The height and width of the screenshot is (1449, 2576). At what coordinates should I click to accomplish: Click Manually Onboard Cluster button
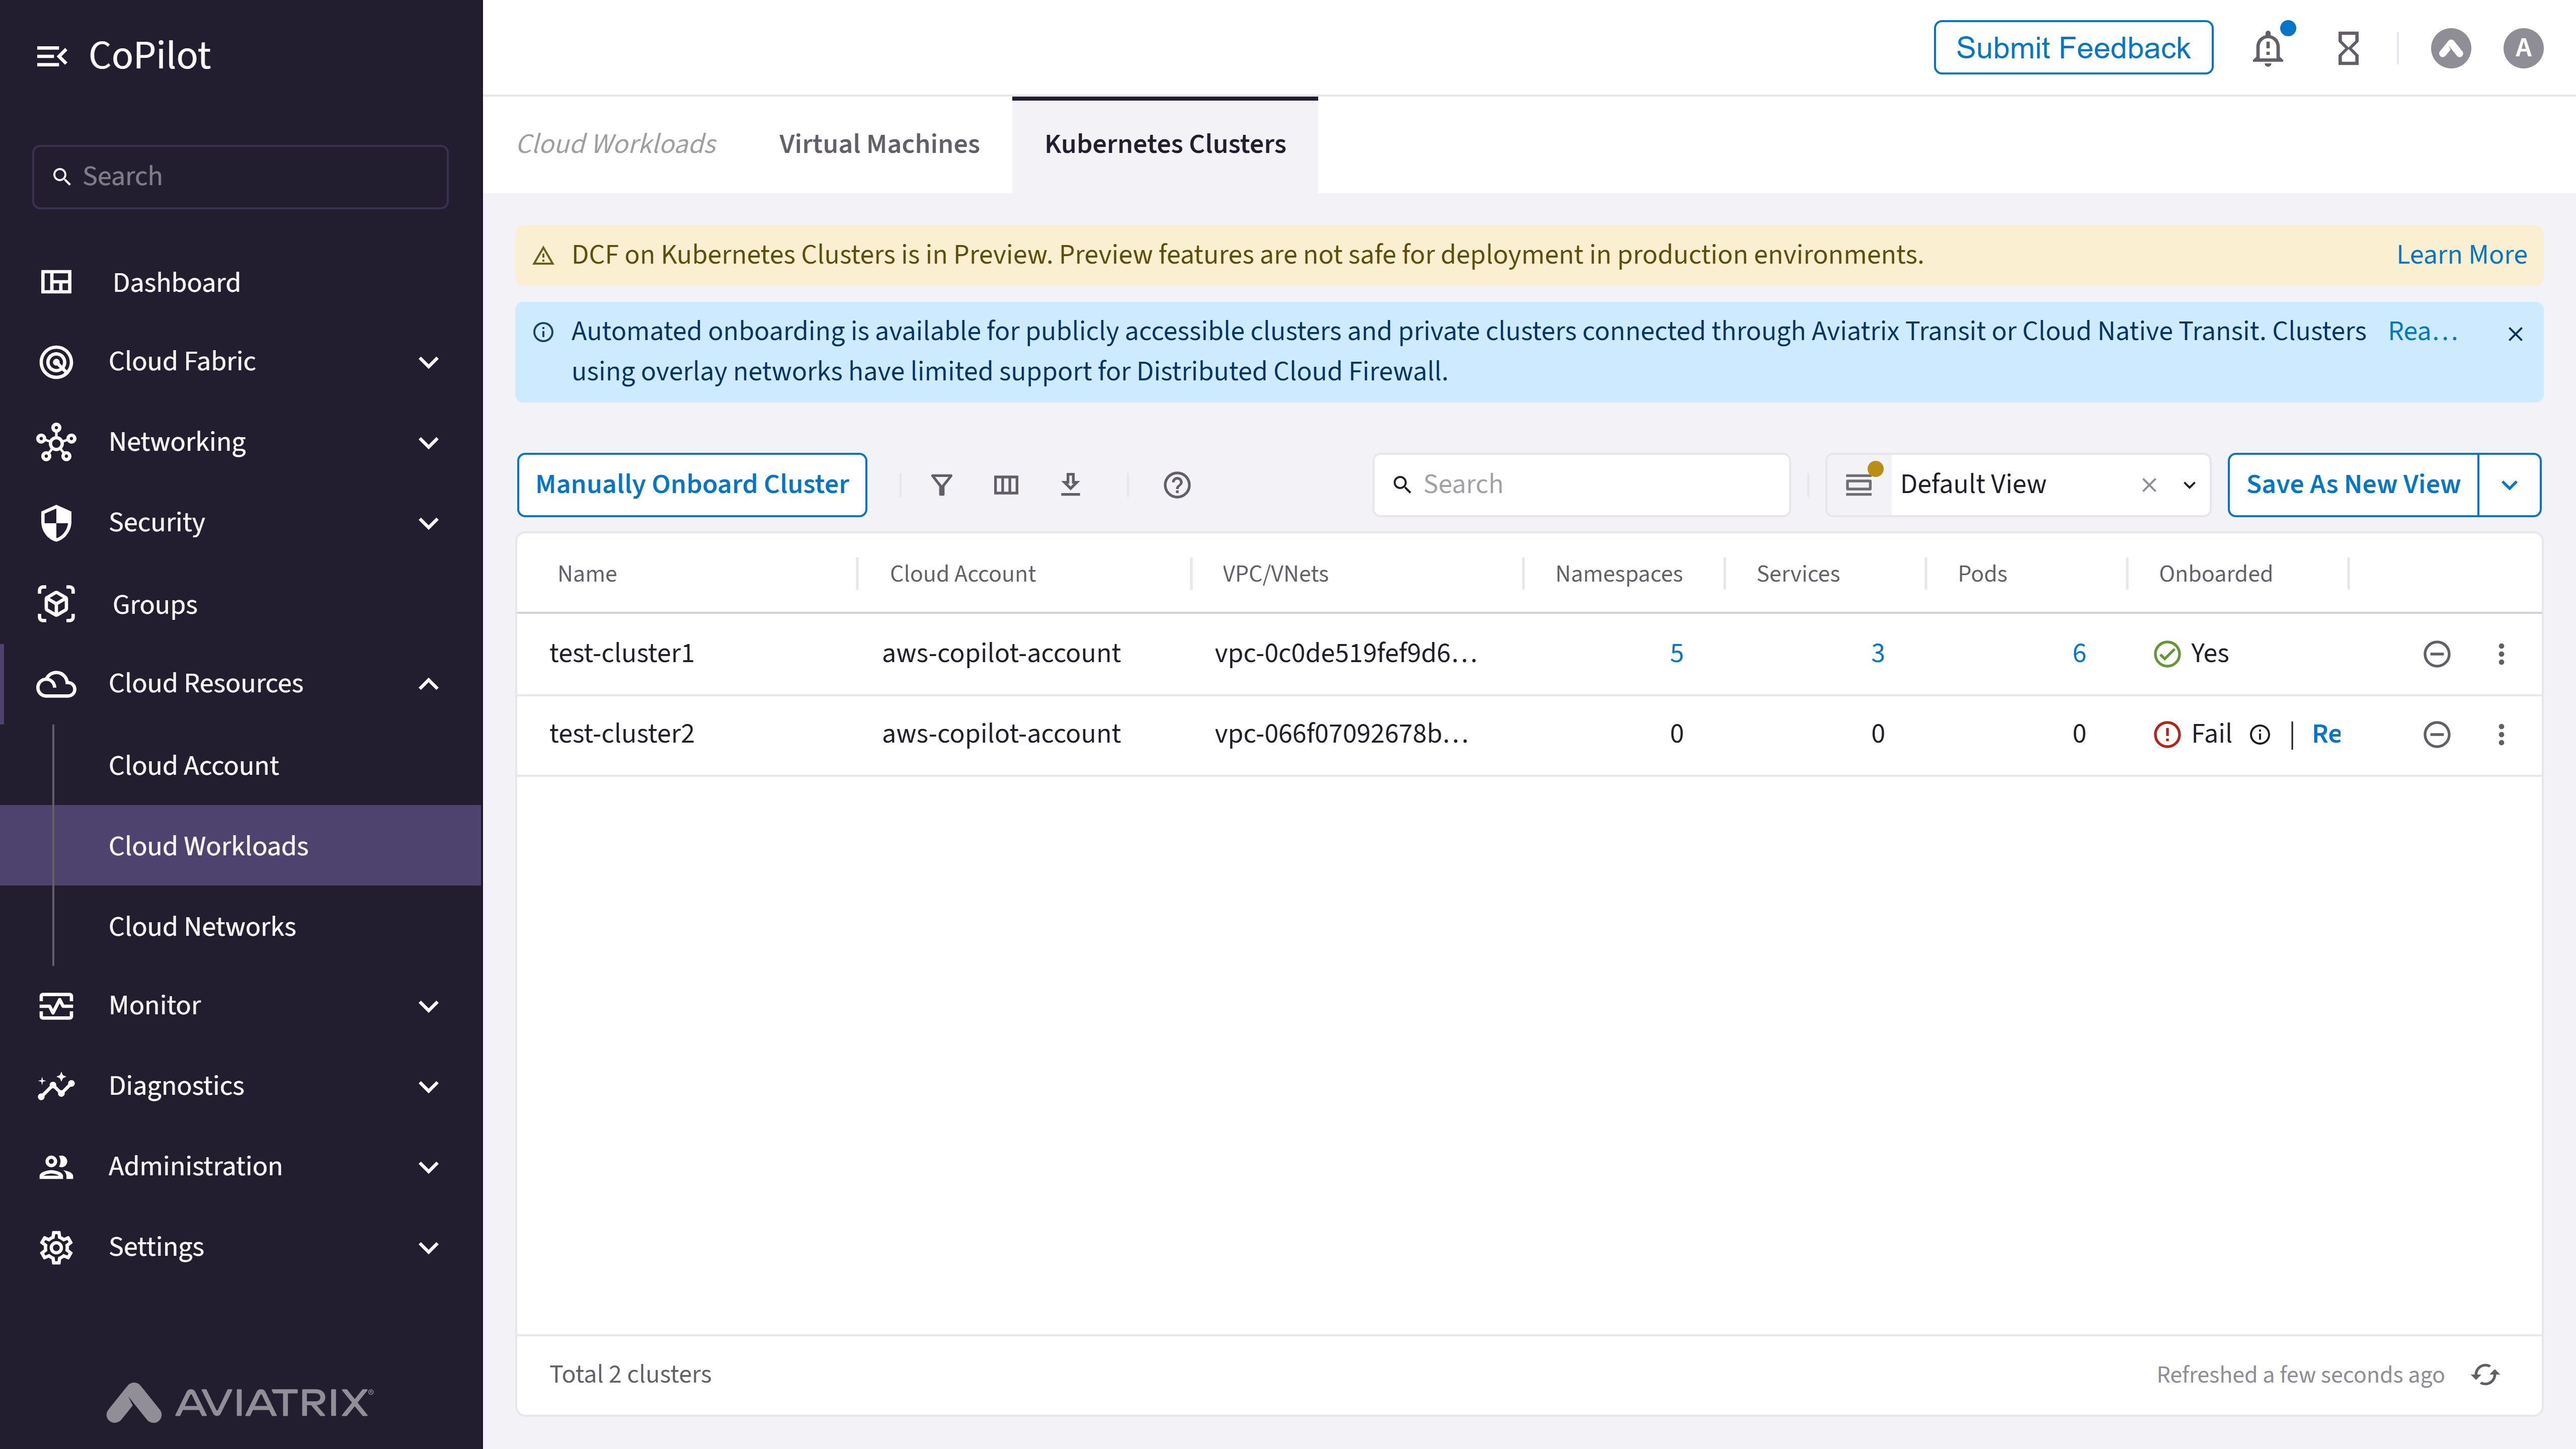click(692, 485)
